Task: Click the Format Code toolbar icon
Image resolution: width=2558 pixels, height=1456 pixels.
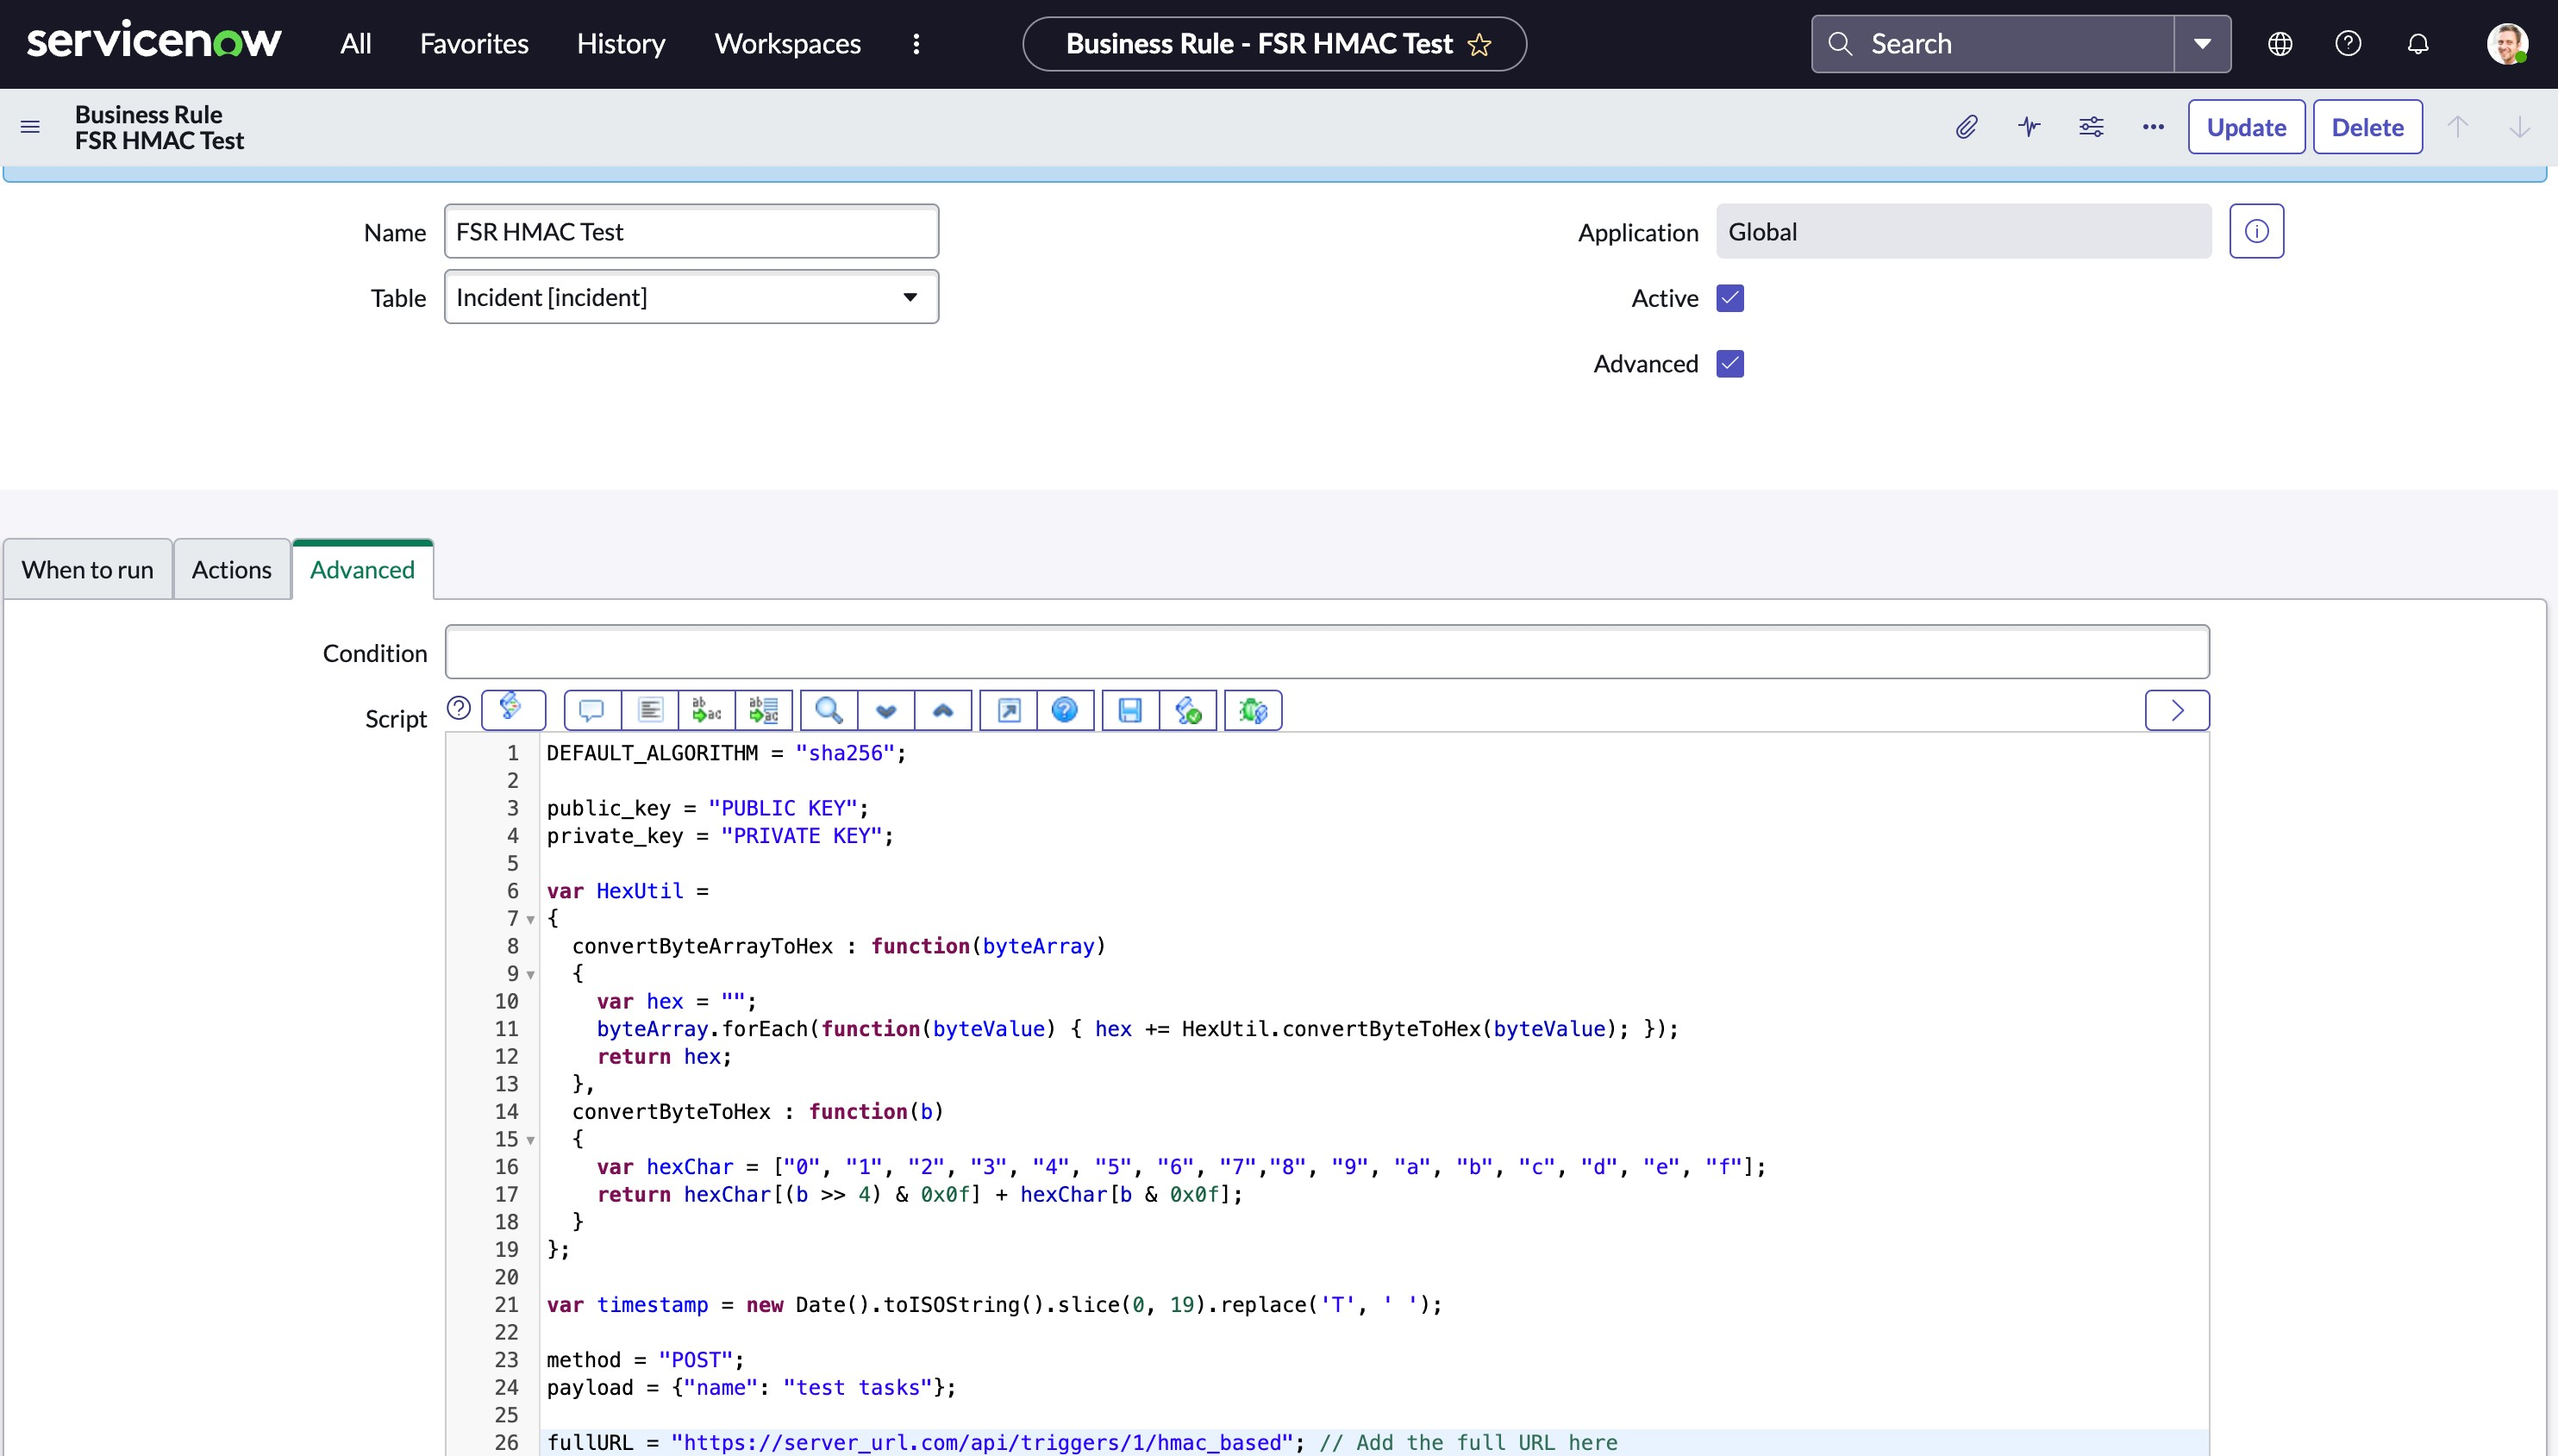Action: [650, 711]
